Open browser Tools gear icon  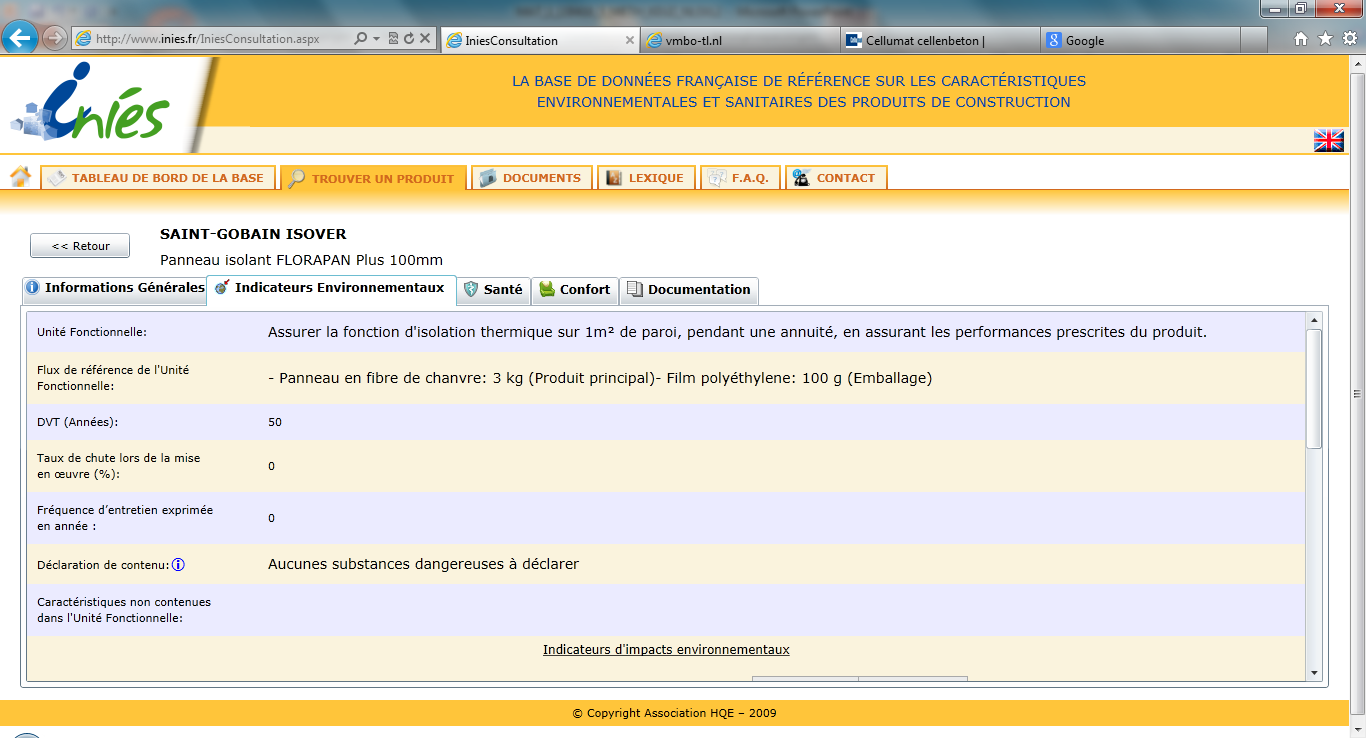tap(1349, 39)
